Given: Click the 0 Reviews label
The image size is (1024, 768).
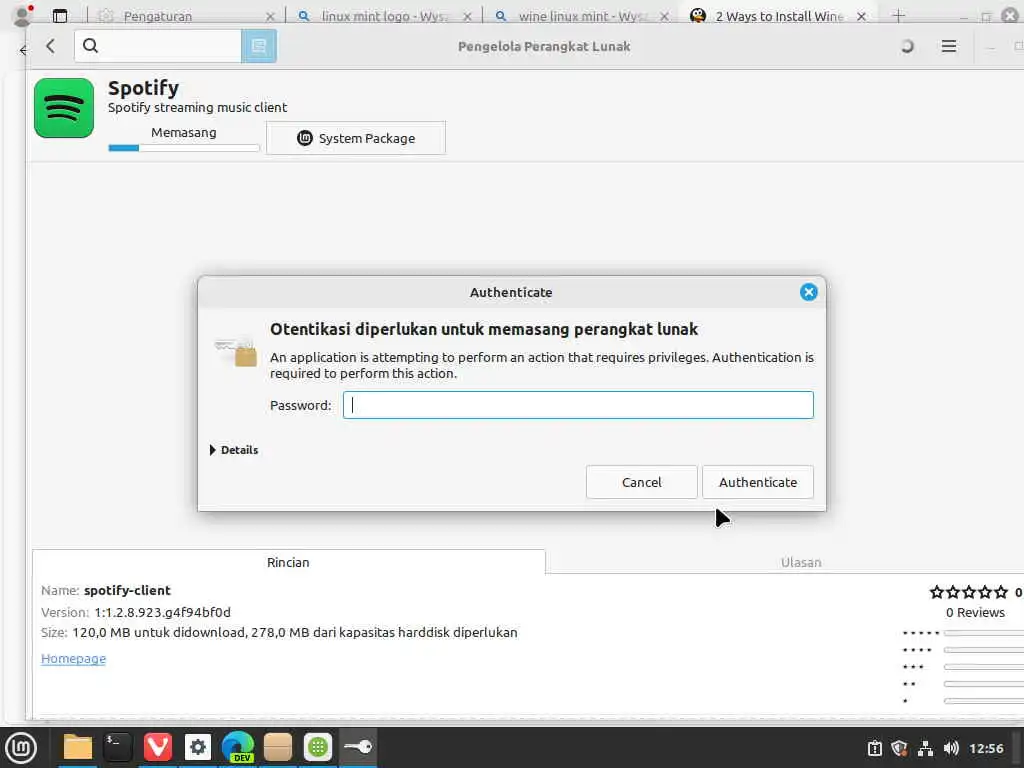Looking at the screenshot, I should (975, 613).
